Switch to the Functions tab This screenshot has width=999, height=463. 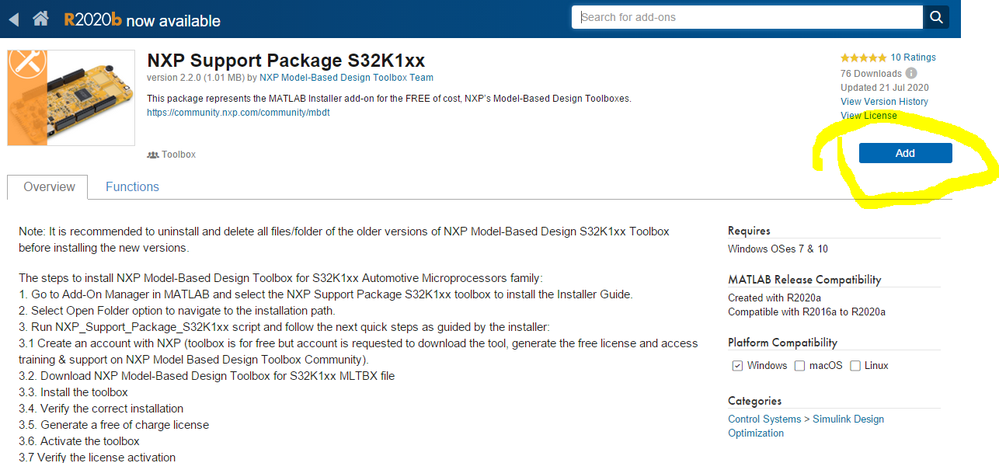pos(132,187)
